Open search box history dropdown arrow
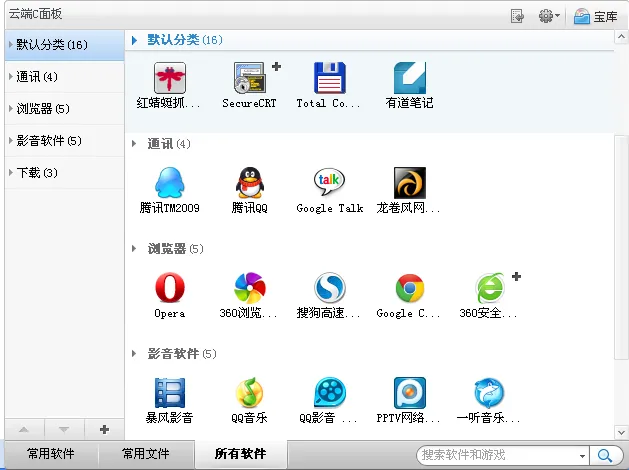 (582, 456)
